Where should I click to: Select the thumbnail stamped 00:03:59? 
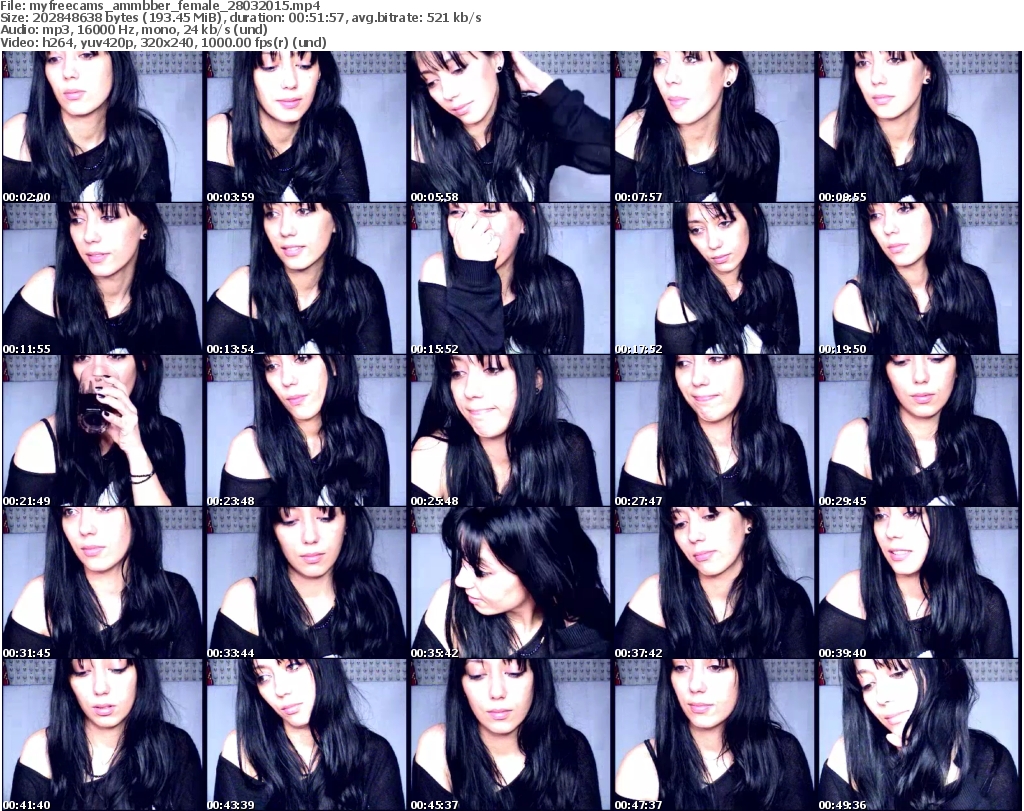(x=306, y=127)
